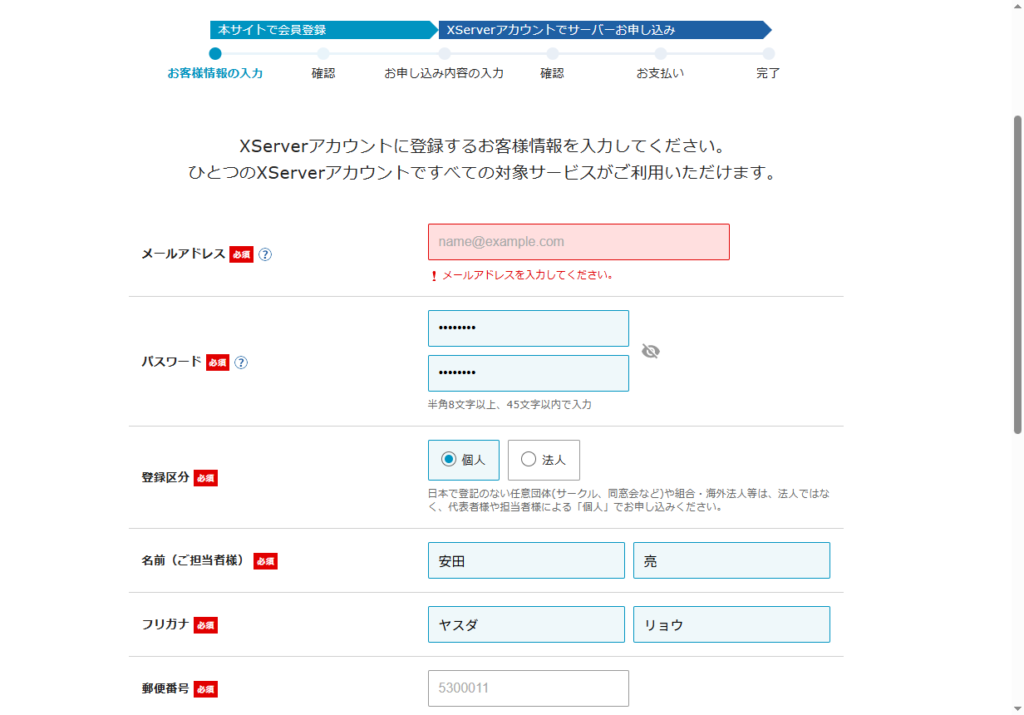Click the first password field

528,328
